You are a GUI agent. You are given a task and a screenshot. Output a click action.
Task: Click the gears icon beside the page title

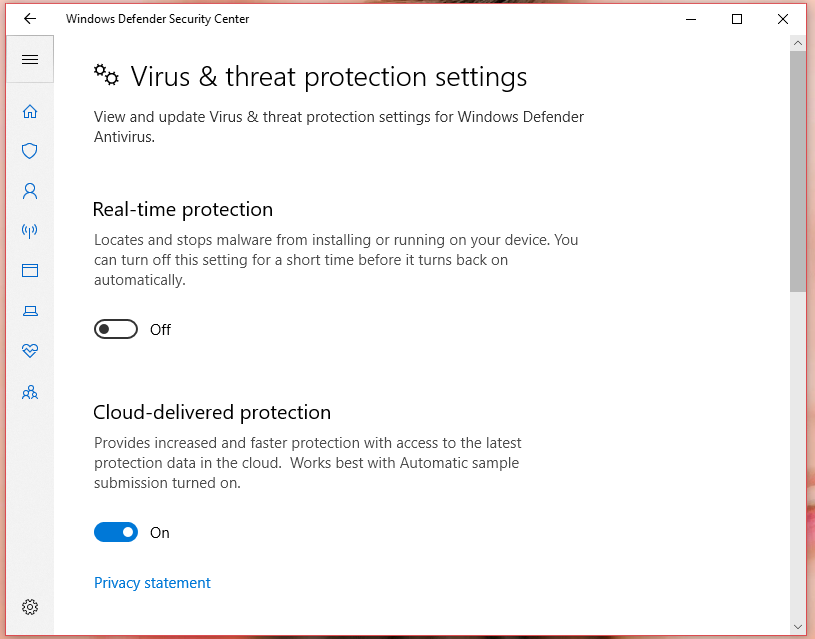pyautogui.click(x=106, y=75)
